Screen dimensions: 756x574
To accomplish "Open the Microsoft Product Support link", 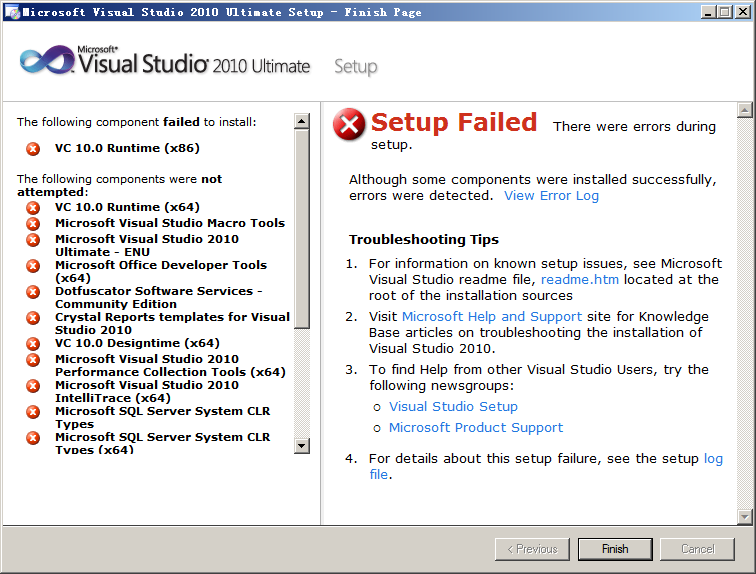I will point(476,427).
